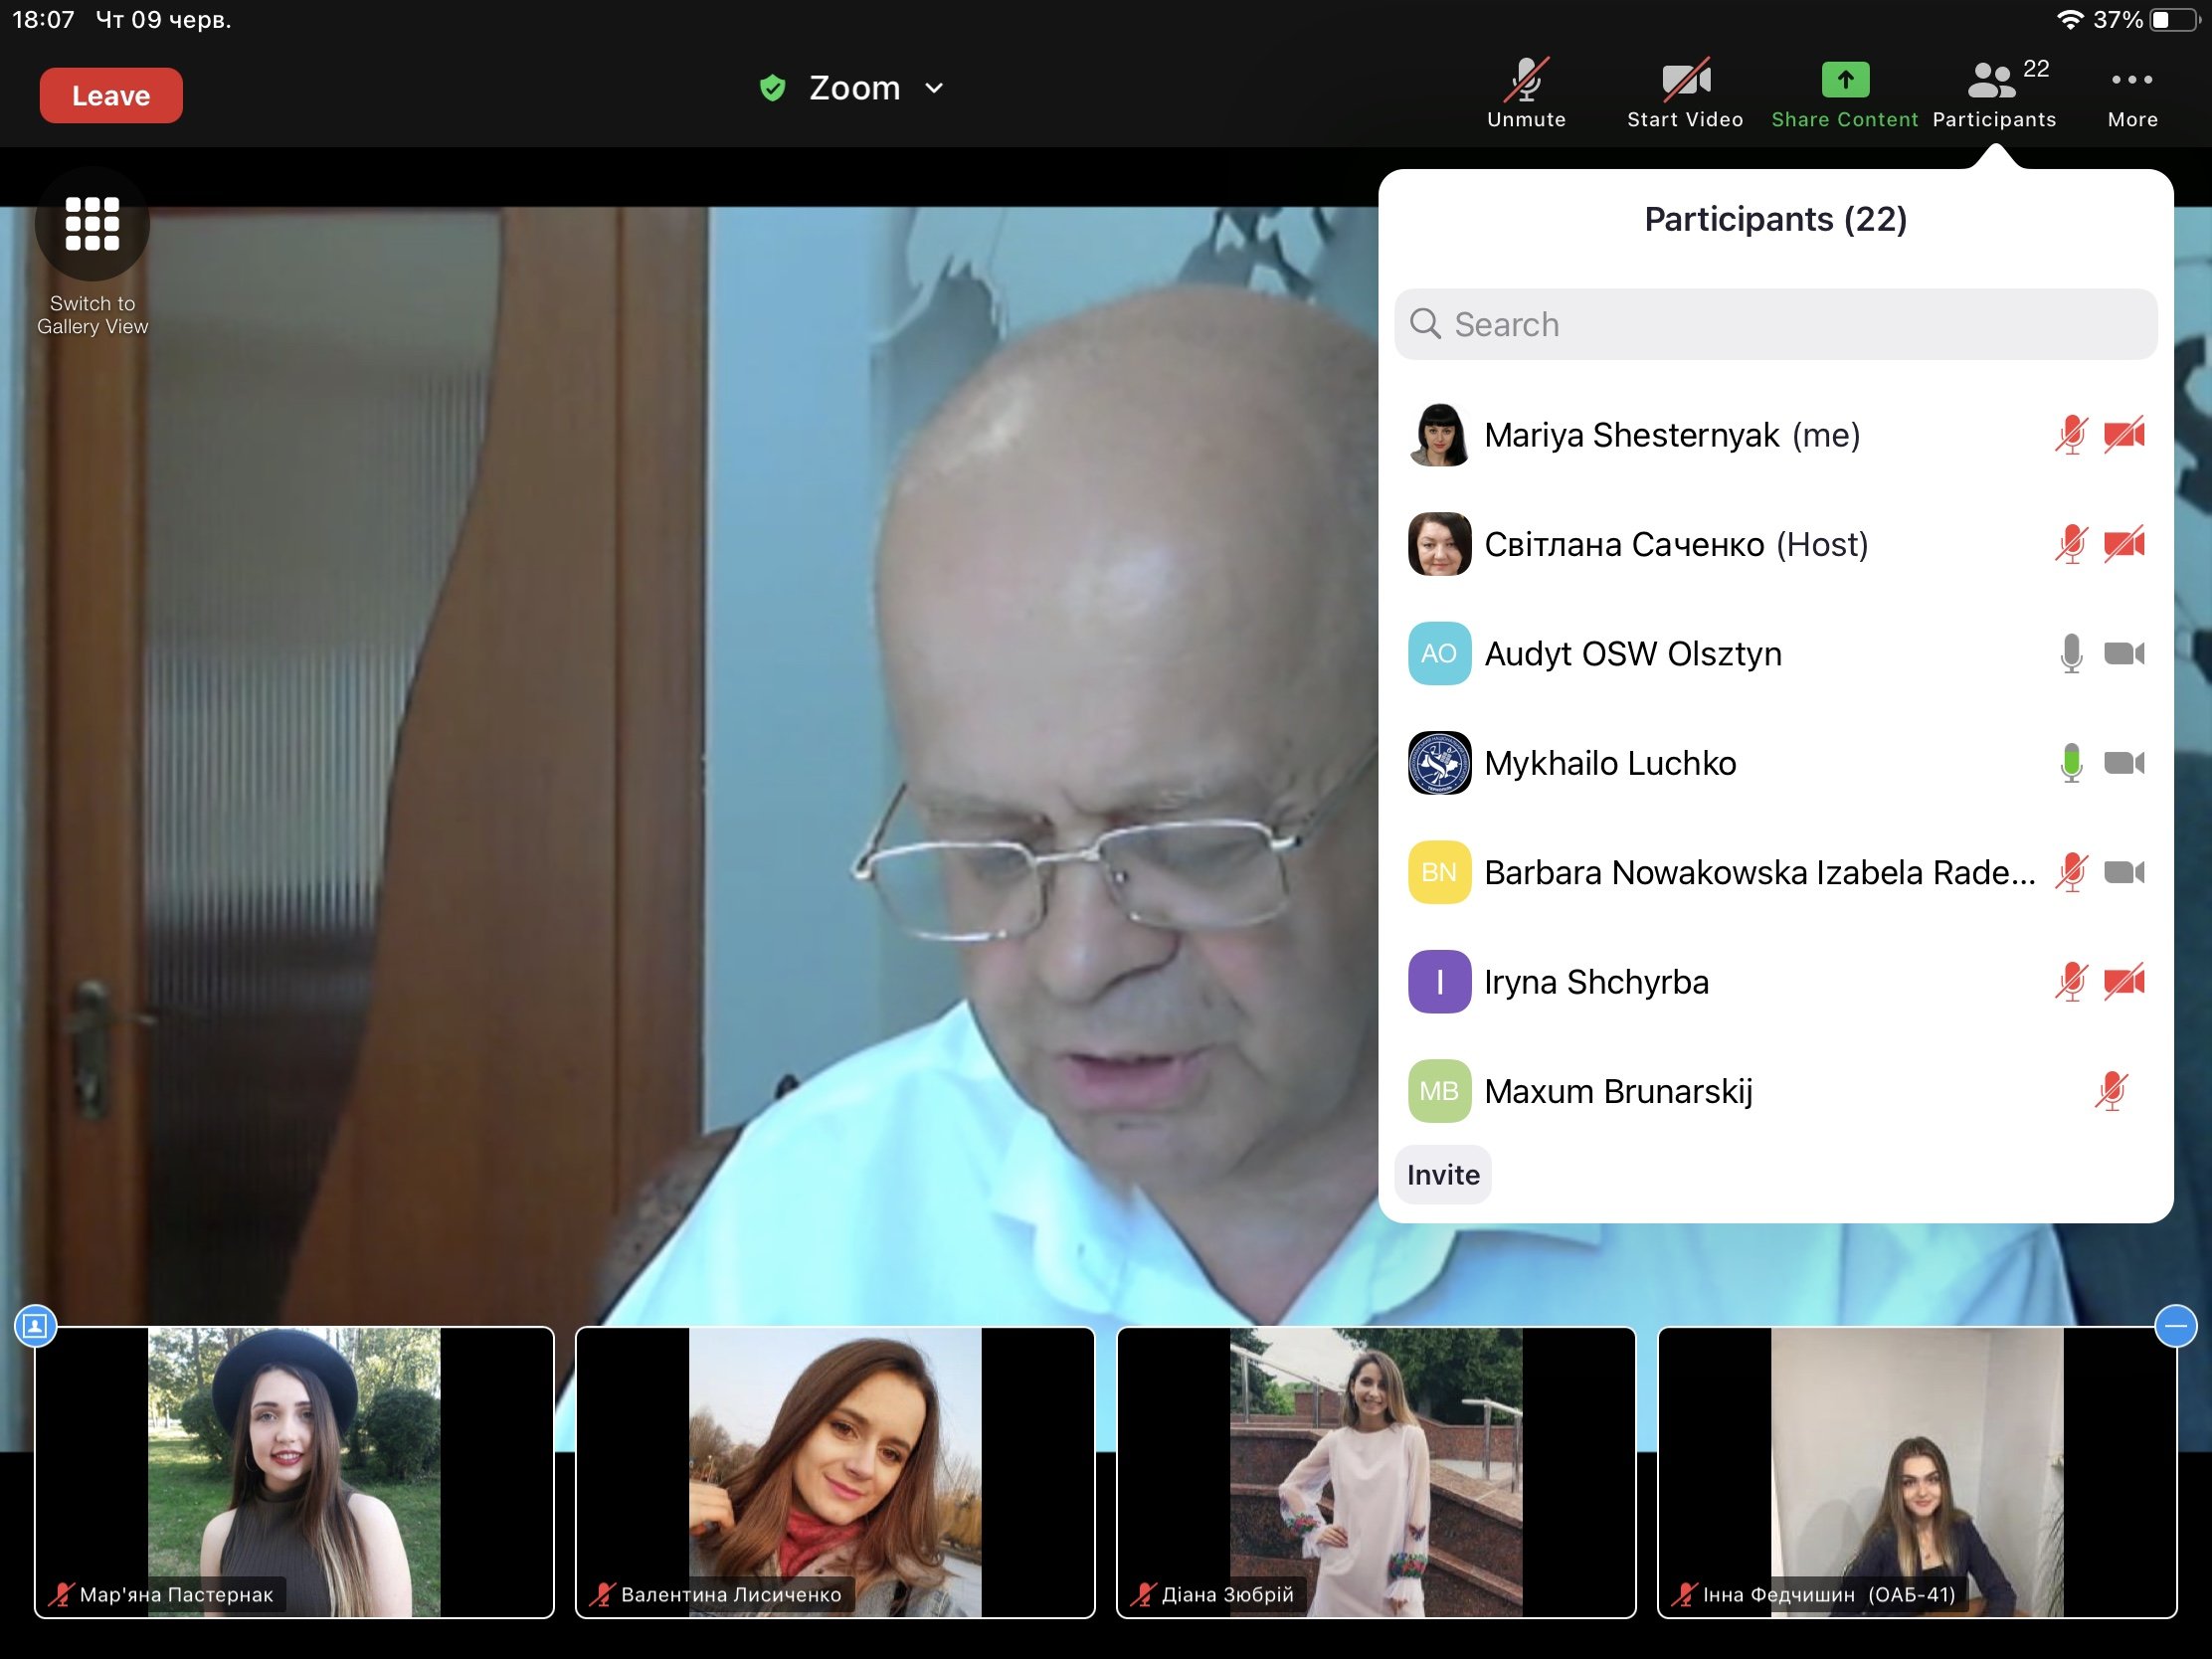The height and width of the screenshot is (1659, 2212).
Task: Select Світлана Саченко (Host) row
Action: click(x=1775, y=544)
